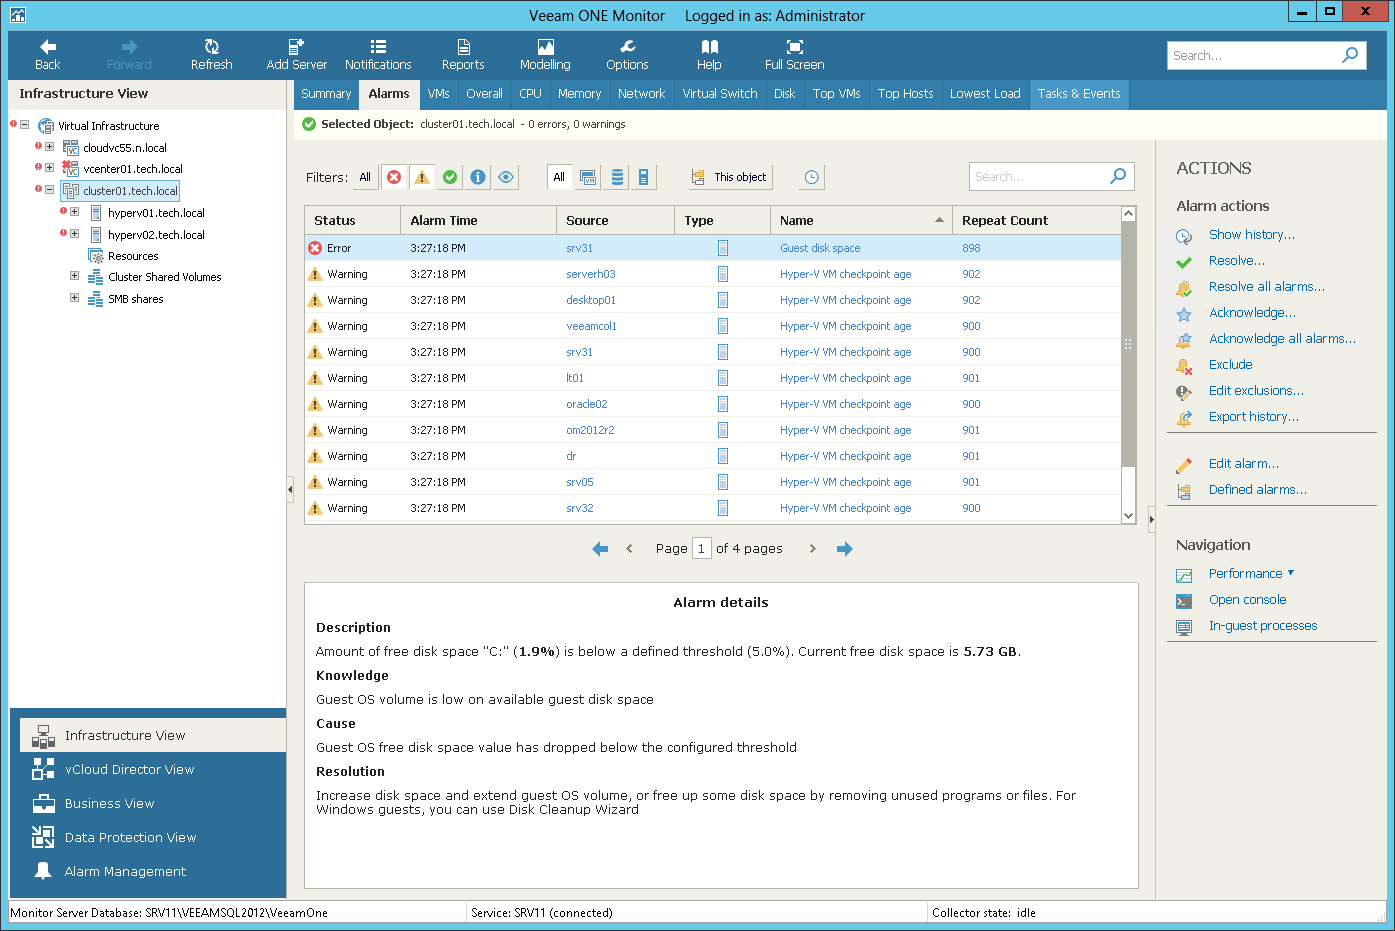Switch to the VMs tab
Image resolution: width=1395 pixels, height=931 pixels.
pos(438,94)
